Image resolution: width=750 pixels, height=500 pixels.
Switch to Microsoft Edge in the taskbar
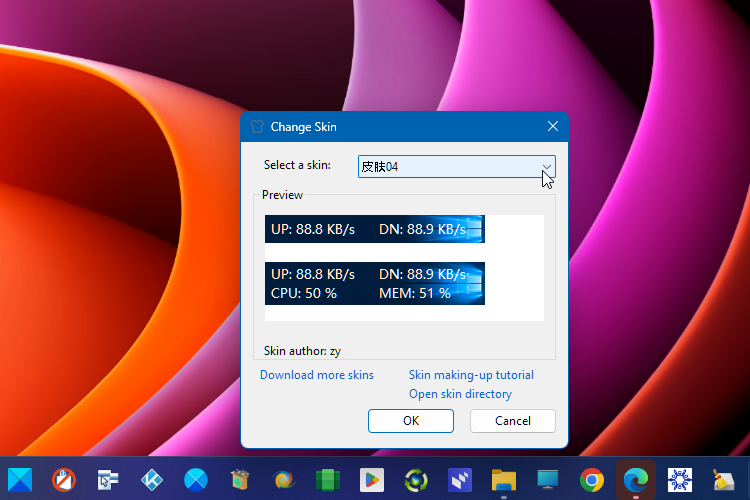pos(636,479)
